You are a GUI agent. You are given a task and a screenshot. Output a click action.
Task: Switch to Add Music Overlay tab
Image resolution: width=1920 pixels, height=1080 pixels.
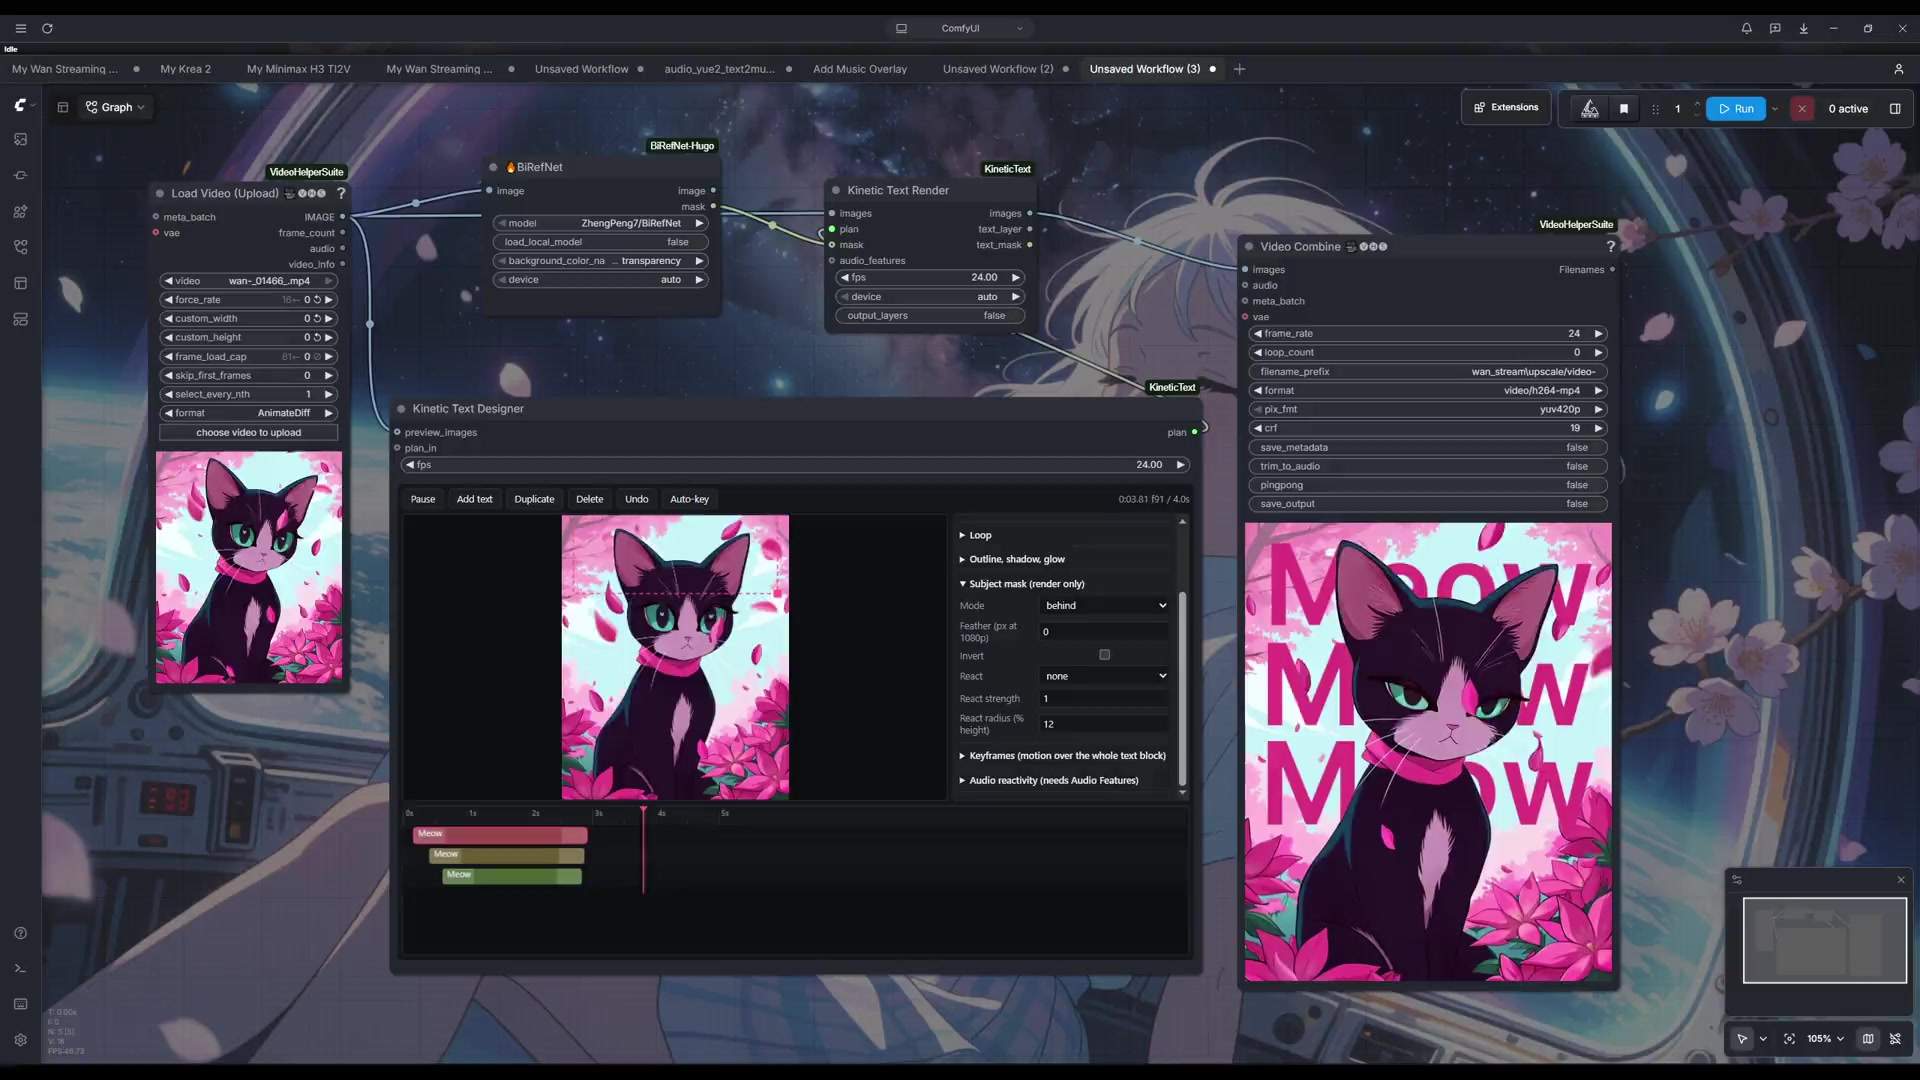[x=860, y=69]
